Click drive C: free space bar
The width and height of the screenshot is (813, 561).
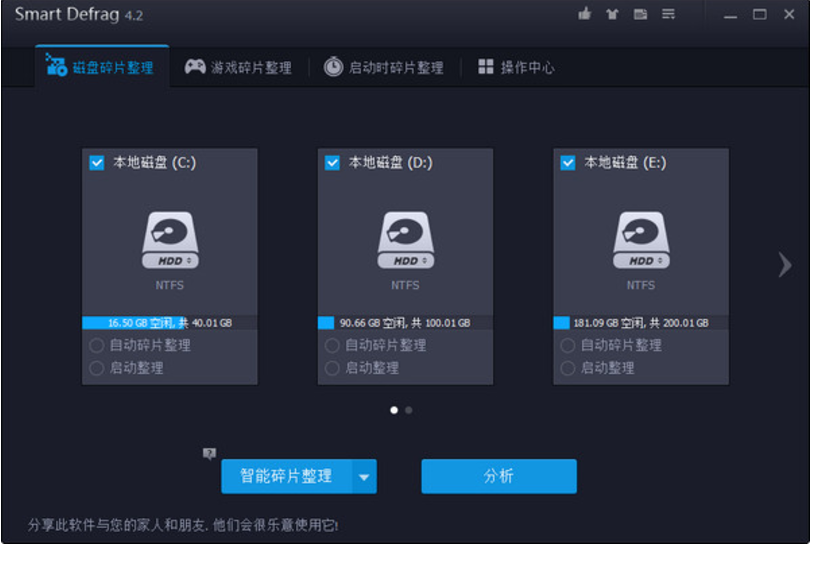point(170,323)
